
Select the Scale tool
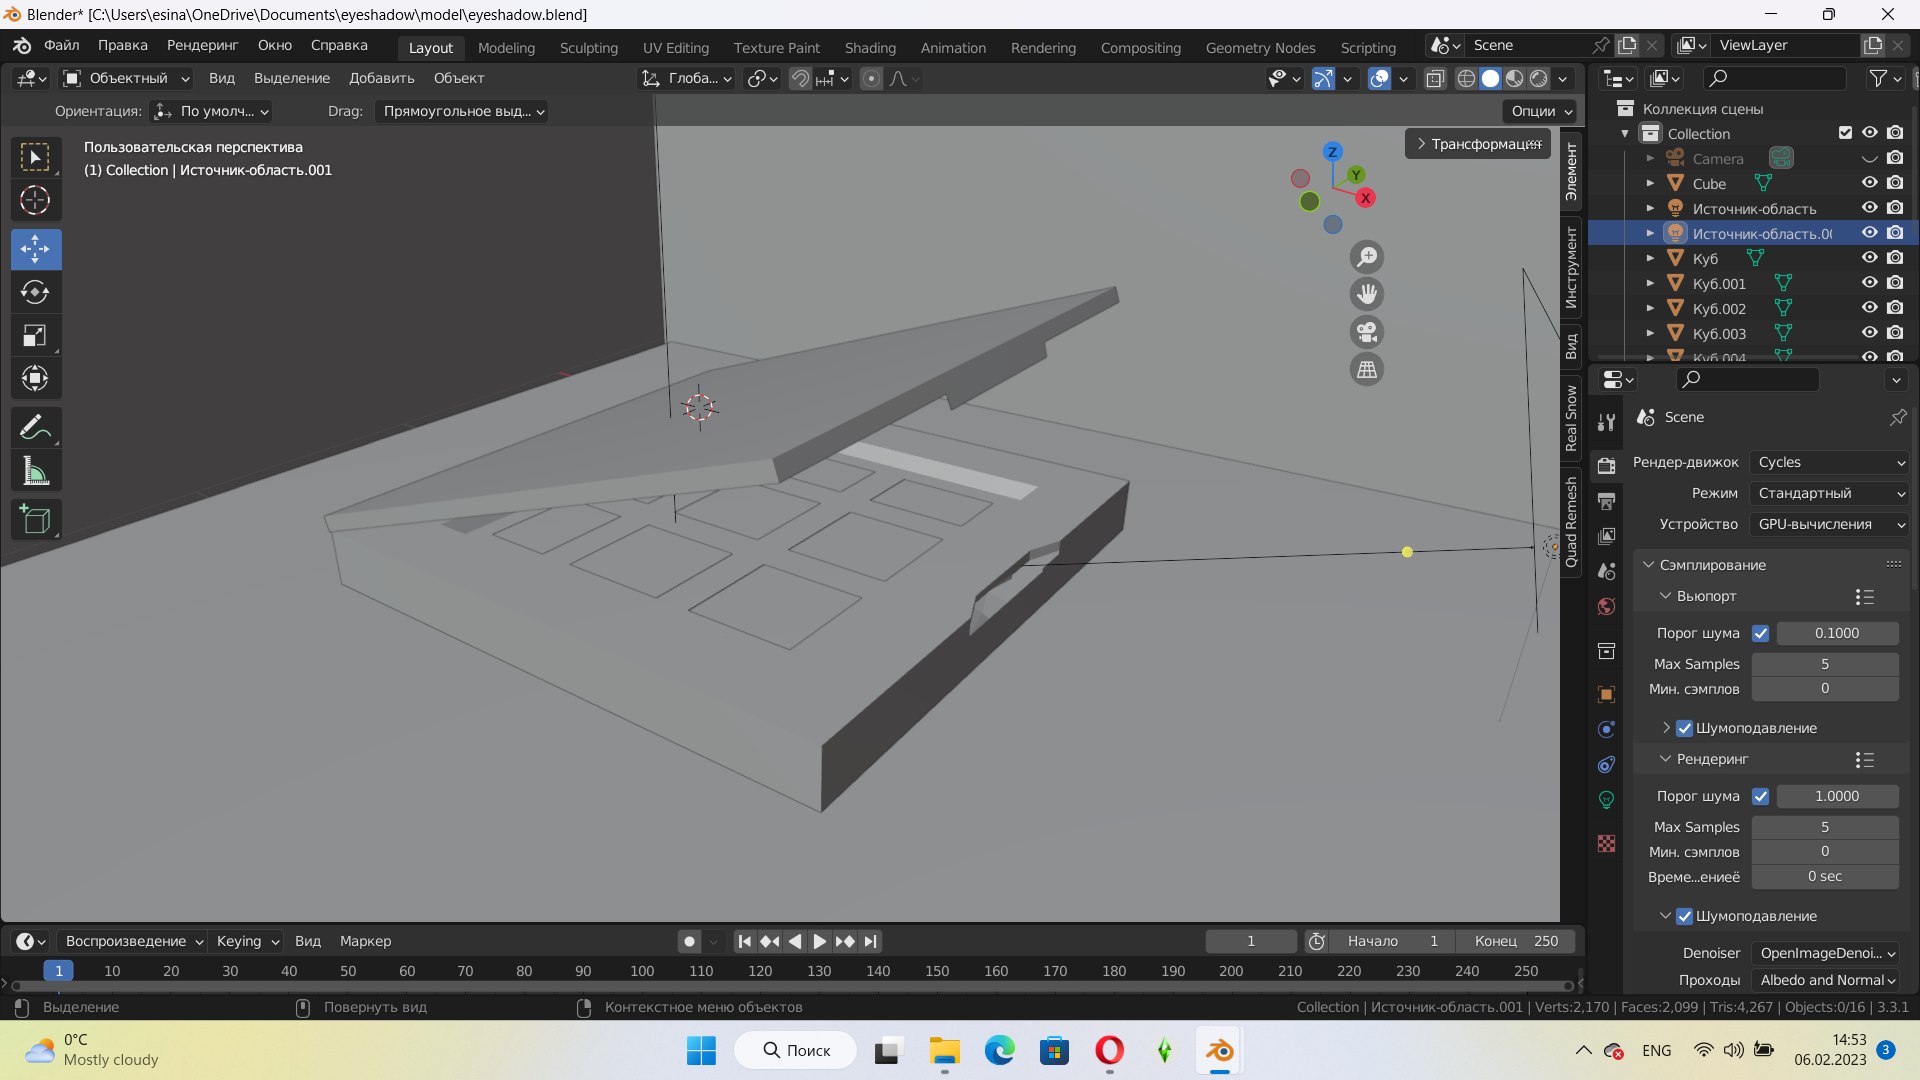[35, 335]
